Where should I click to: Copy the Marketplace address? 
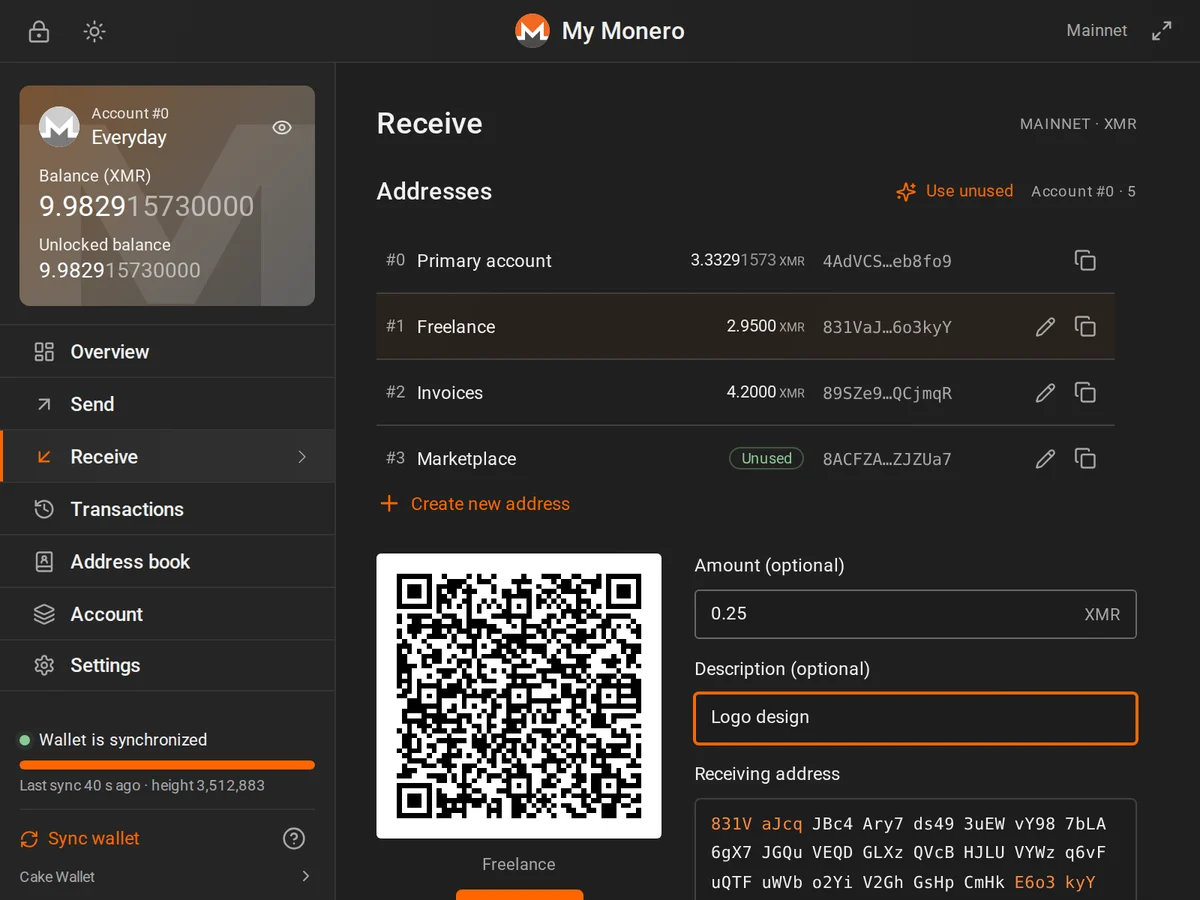click(1085, 459)
